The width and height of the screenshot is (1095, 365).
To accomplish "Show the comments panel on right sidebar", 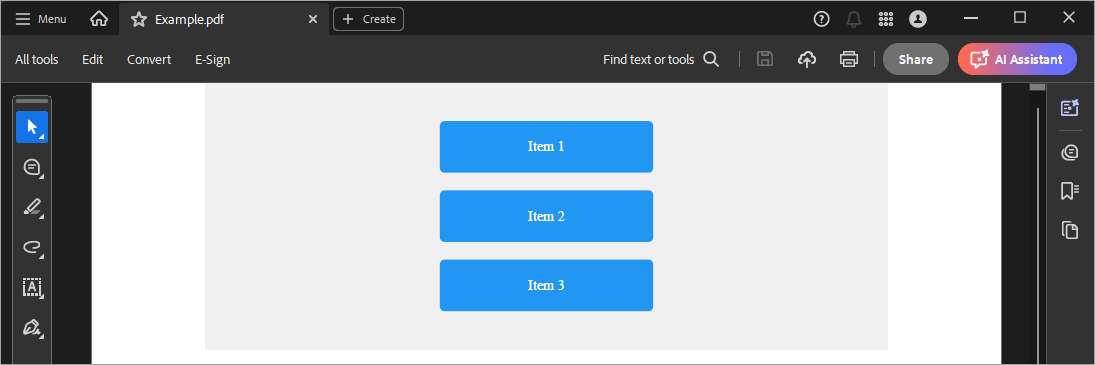I will 1070,152.
